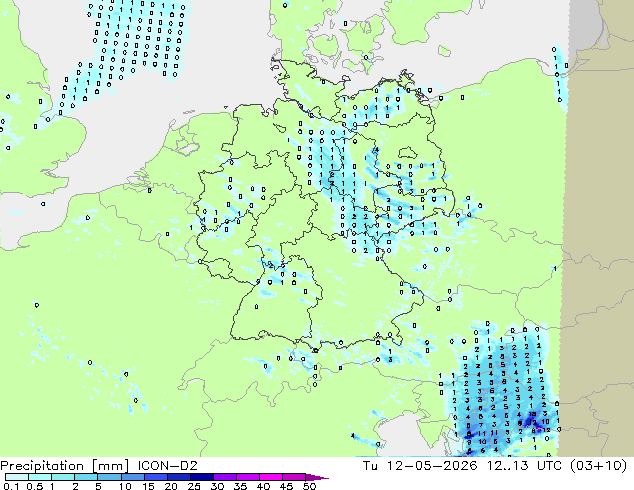The image size is (634, 490).
Task: Click the legend label '25'
Action: tap(194, 486)
